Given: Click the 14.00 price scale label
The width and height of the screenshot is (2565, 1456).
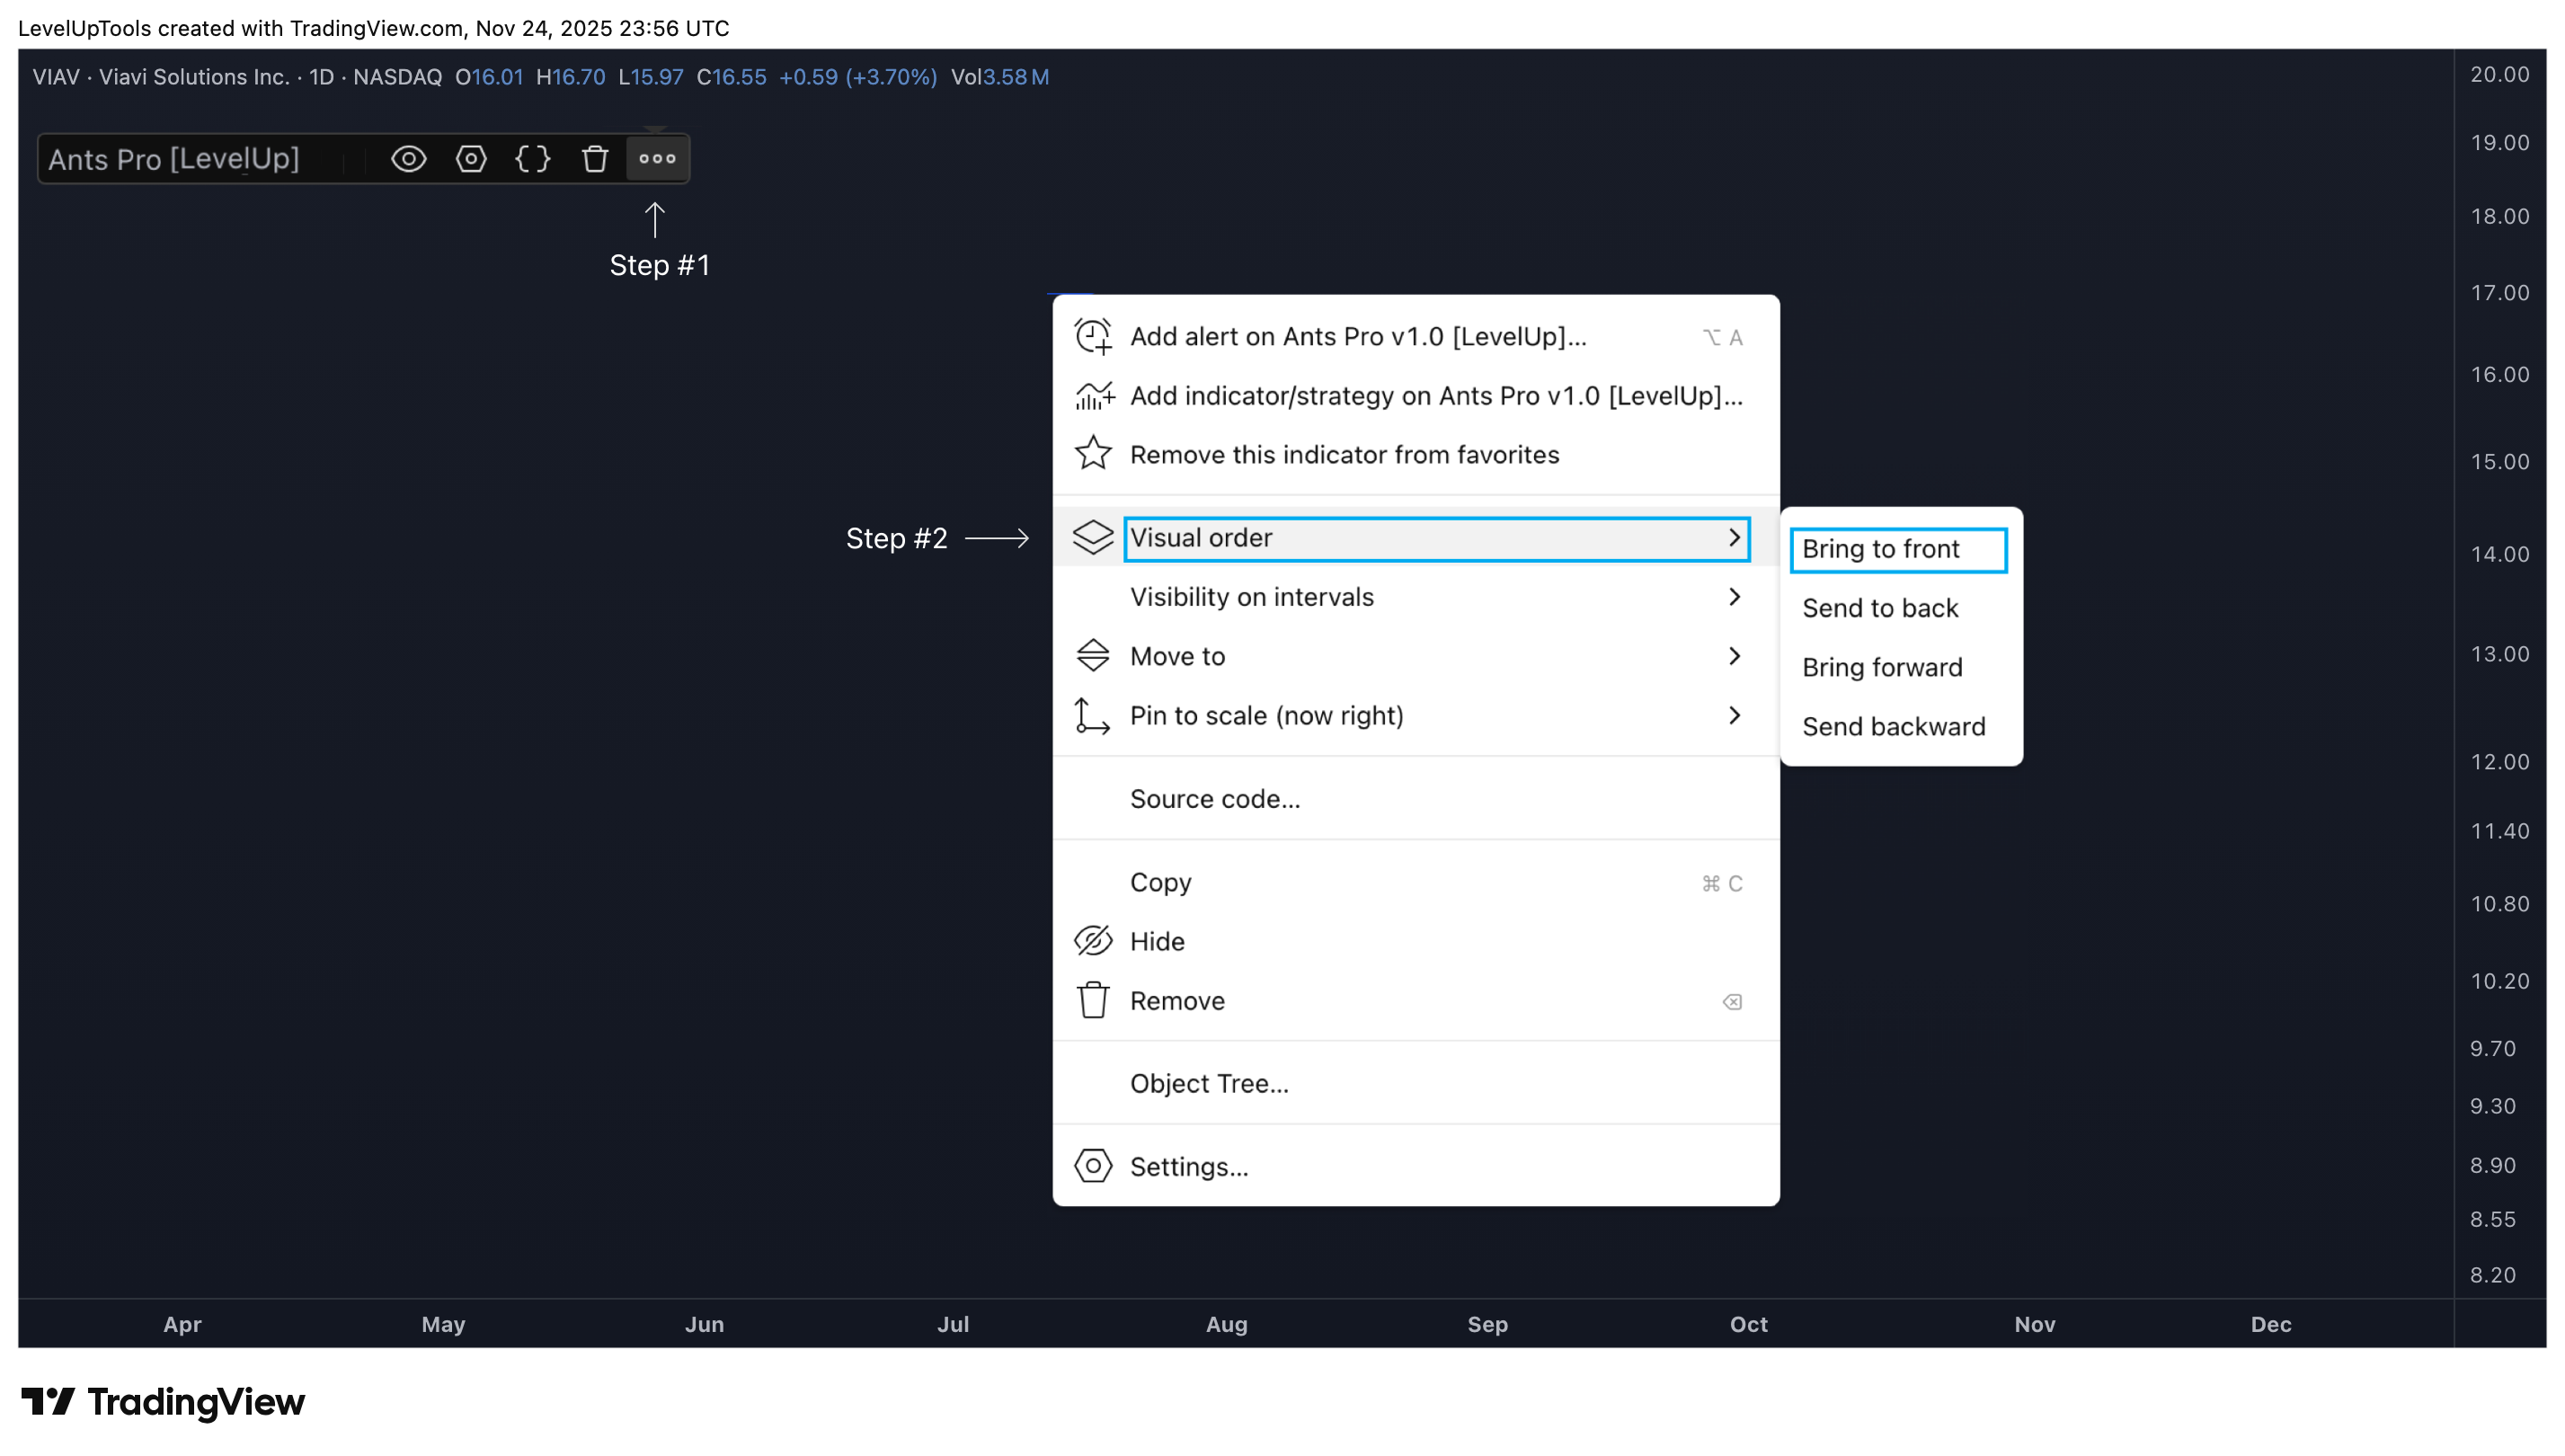Looking at the screenshot, I should point(2499,555).
